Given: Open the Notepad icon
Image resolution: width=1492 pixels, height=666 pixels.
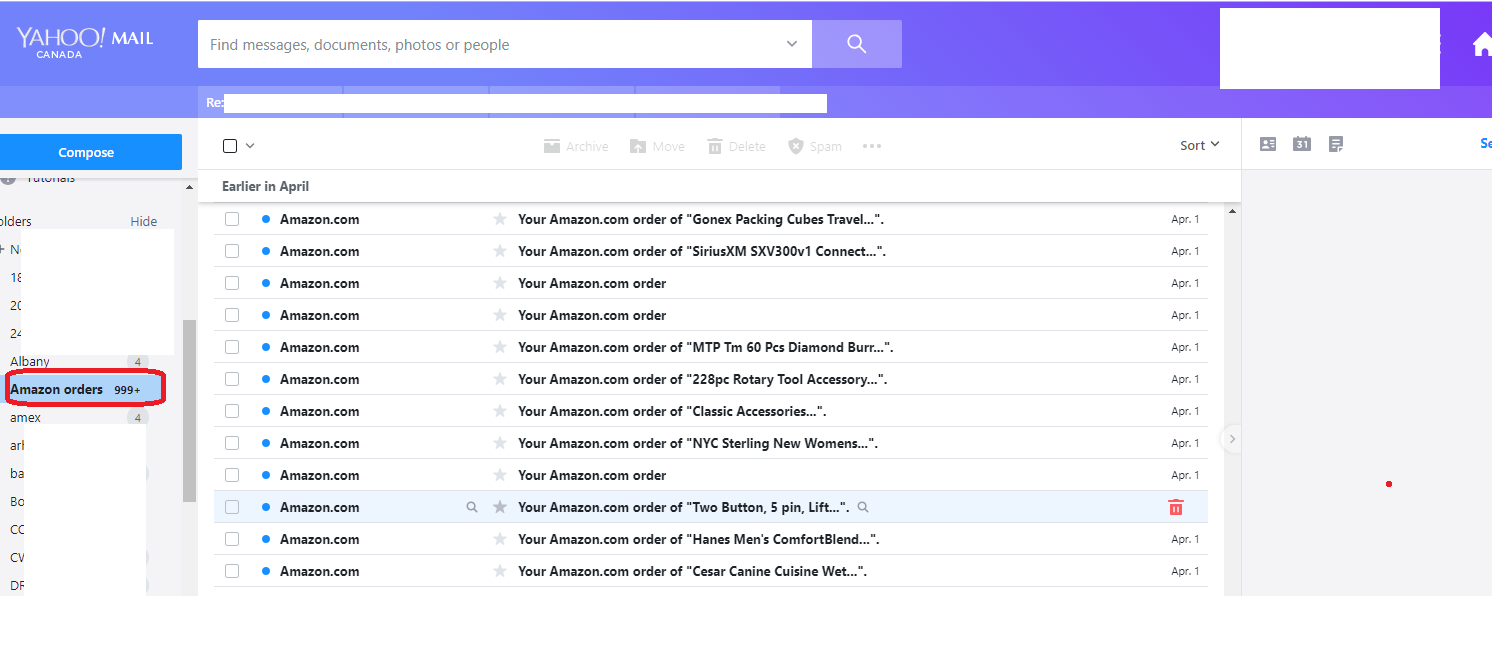Looking at the screenshot, I should point(1336,144).
